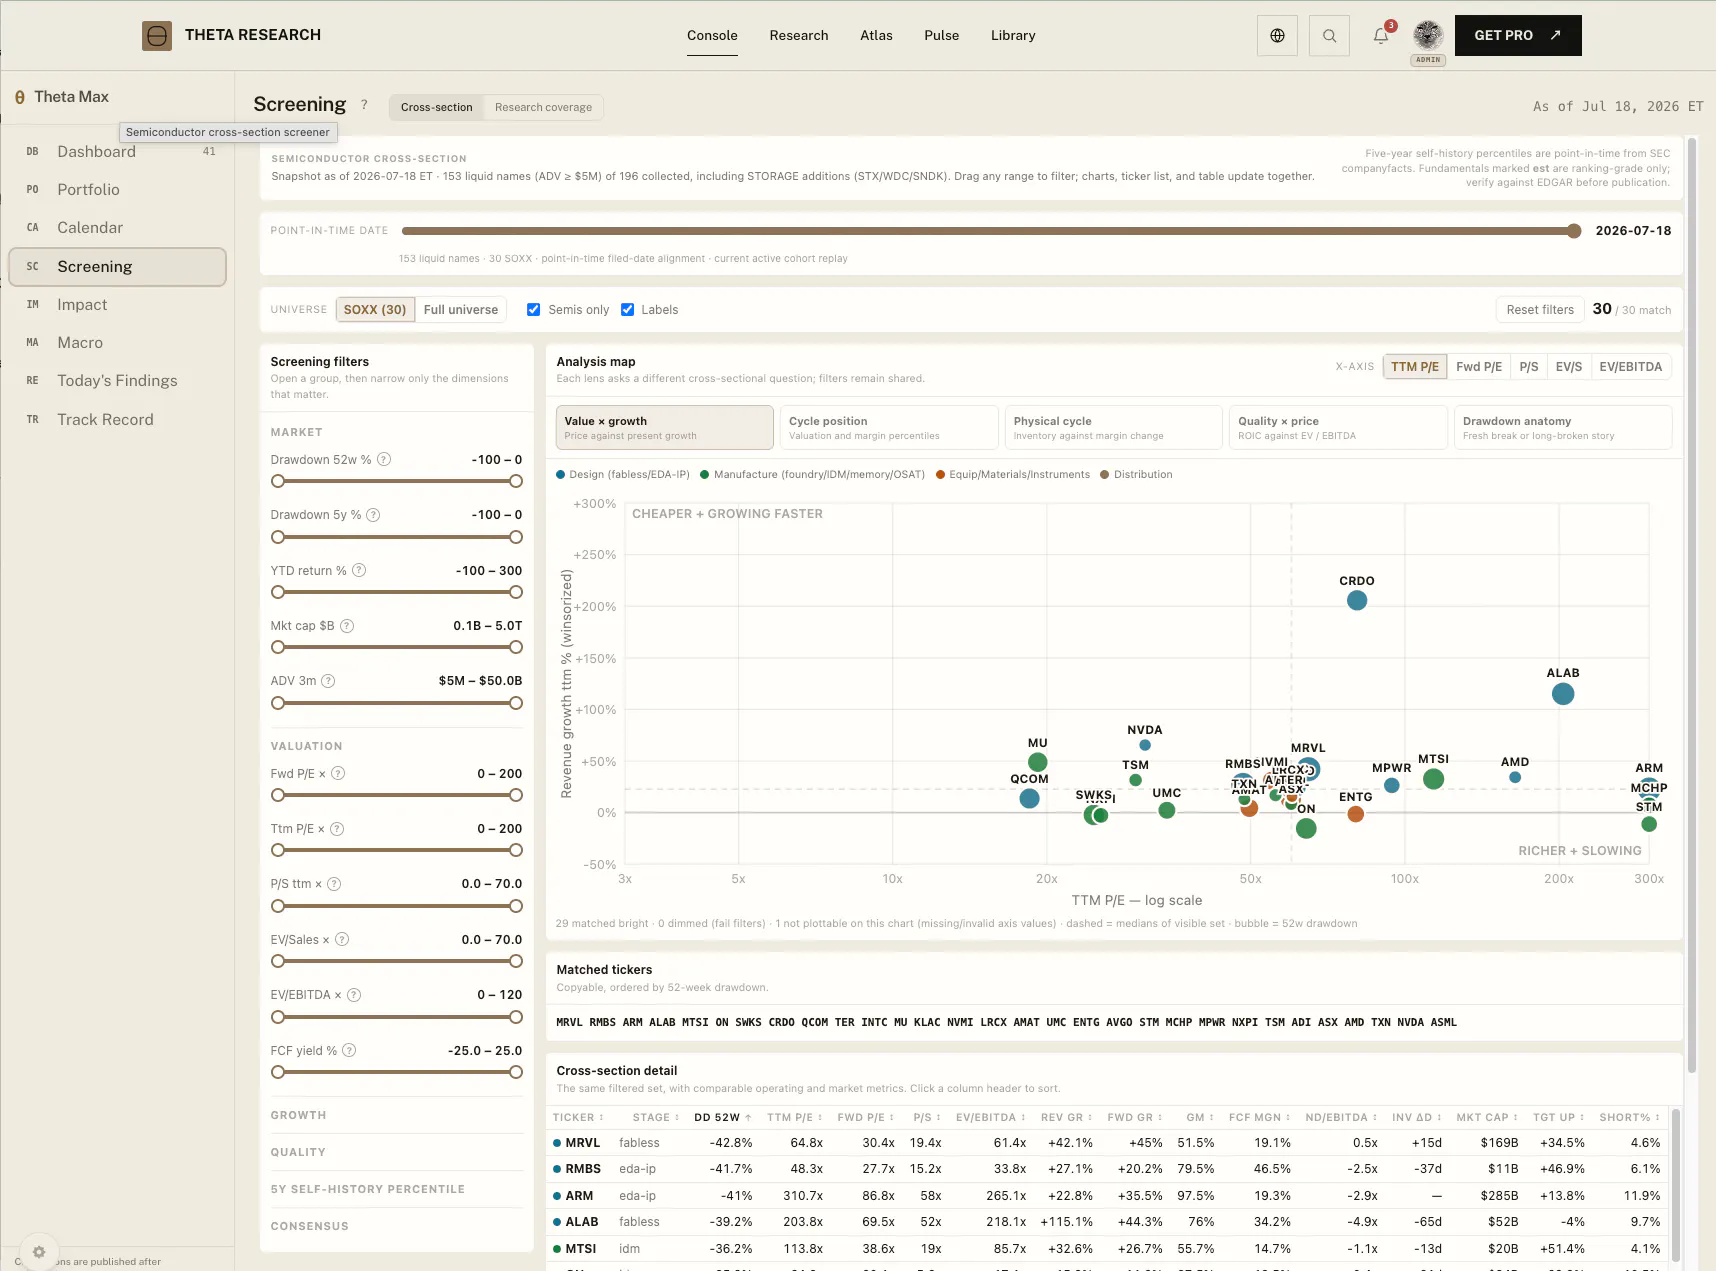The height and width of the screenshot is (1271, 1716).
Task: Collapse the Valuation filter group
Action: [x=397, y=746]
